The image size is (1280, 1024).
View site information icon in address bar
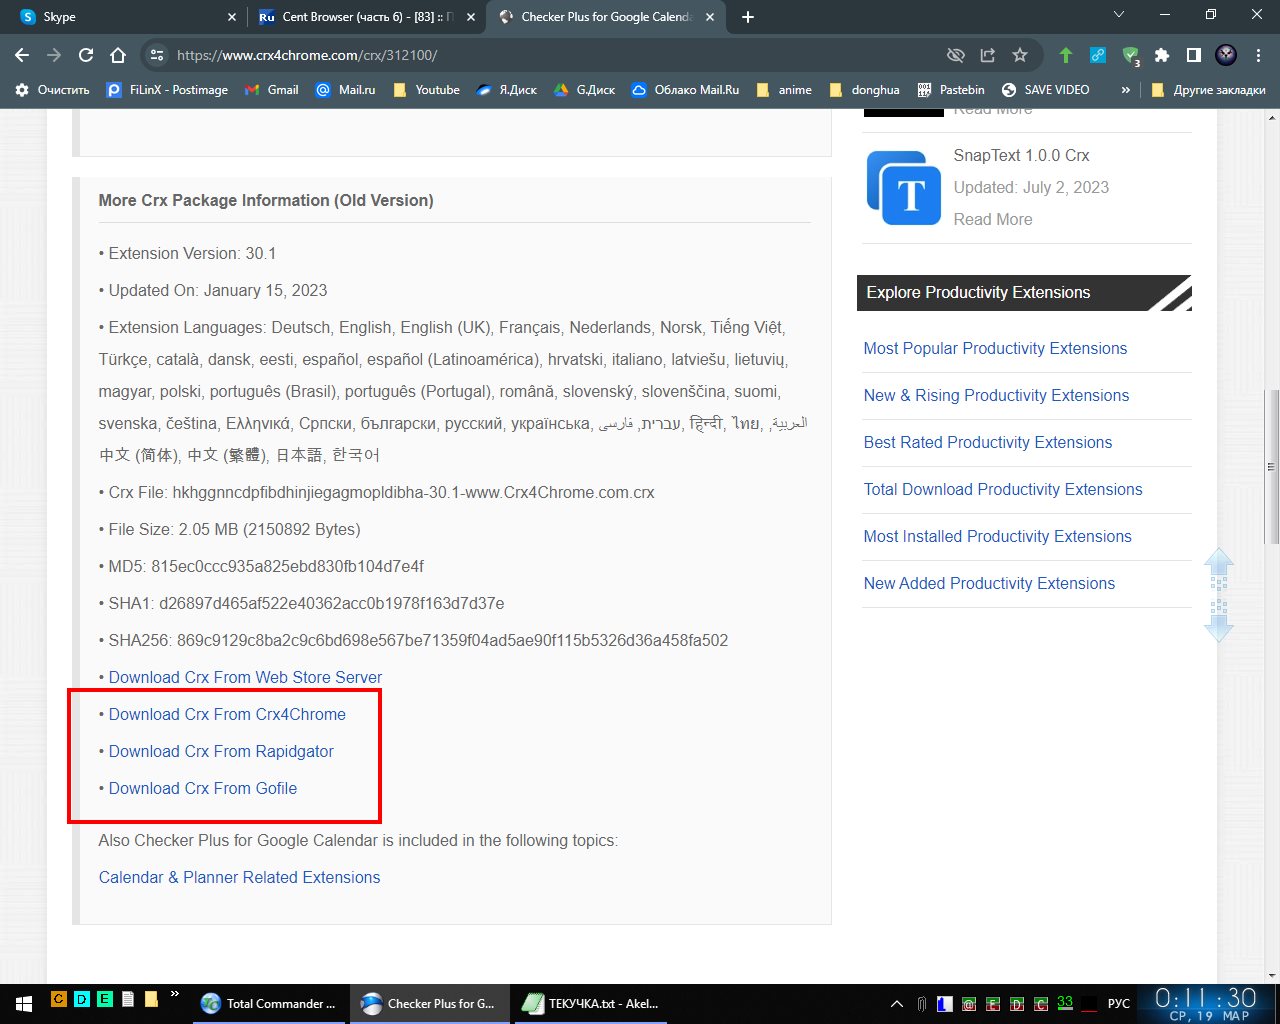coord(155,55)
